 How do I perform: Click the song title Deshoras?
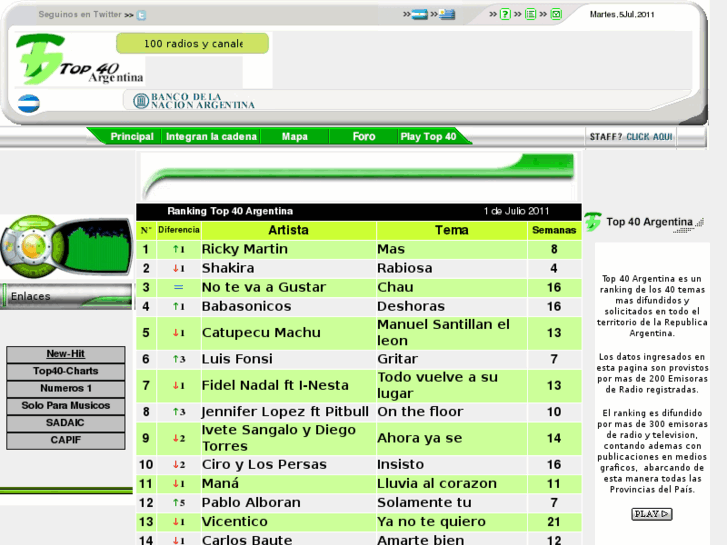coord(411,306)
